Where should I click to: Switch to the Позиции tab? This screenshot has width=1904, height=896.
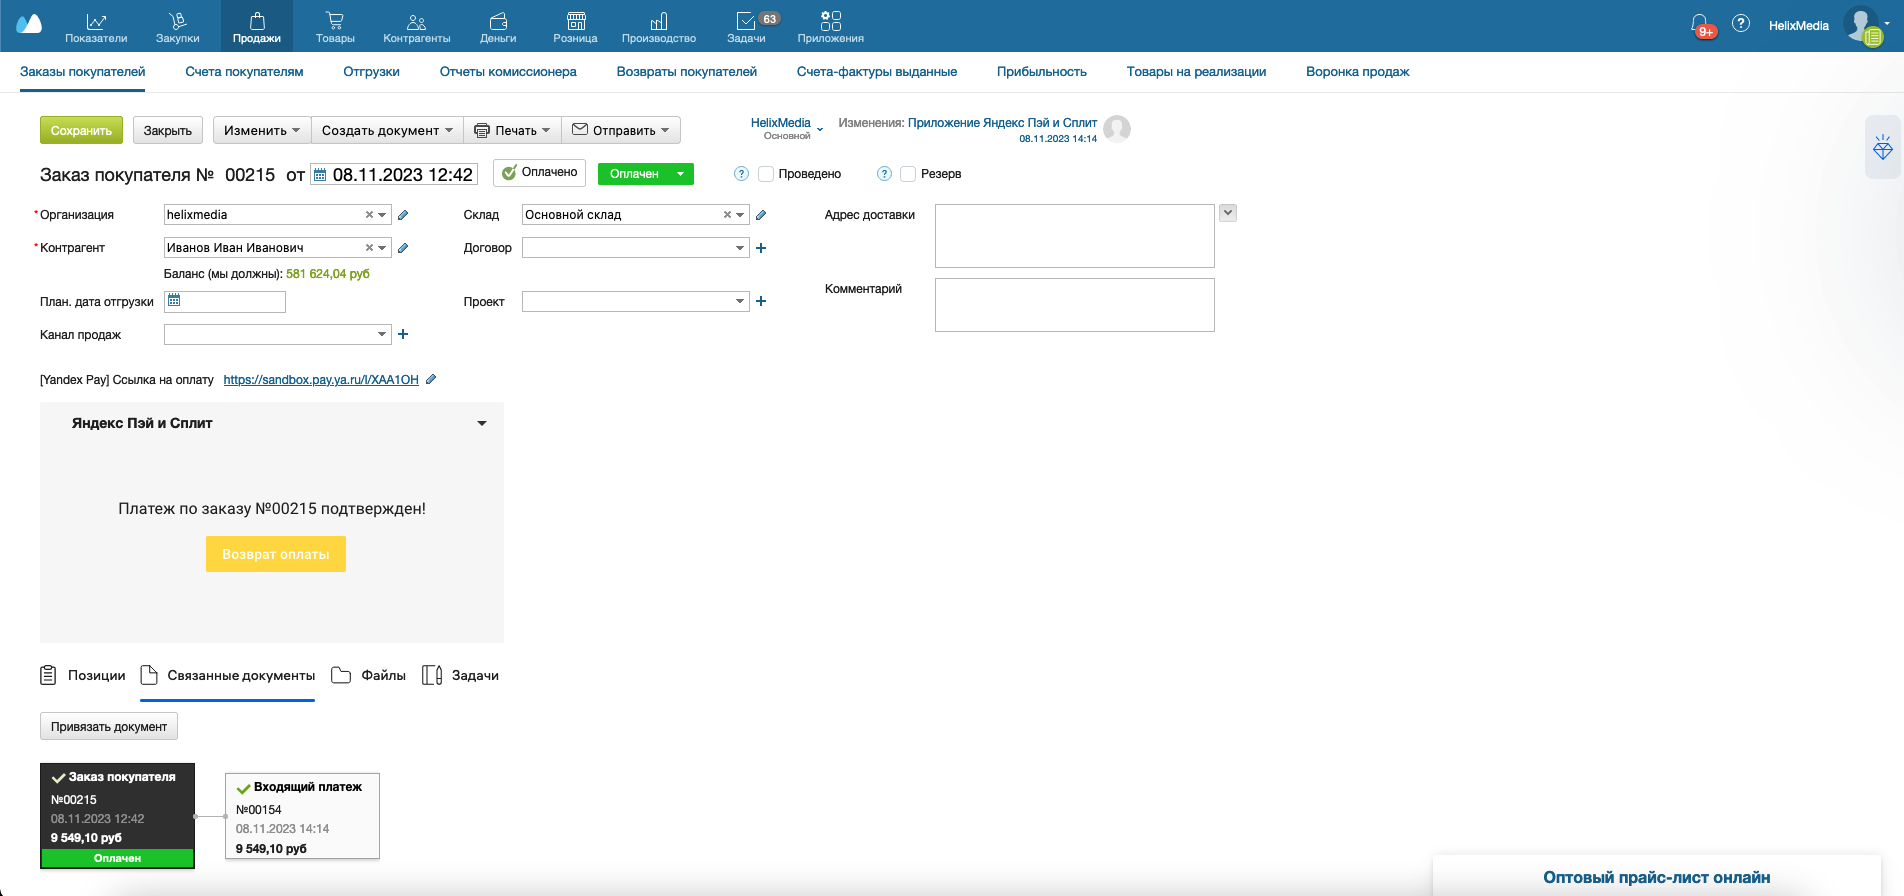[83, 676]
